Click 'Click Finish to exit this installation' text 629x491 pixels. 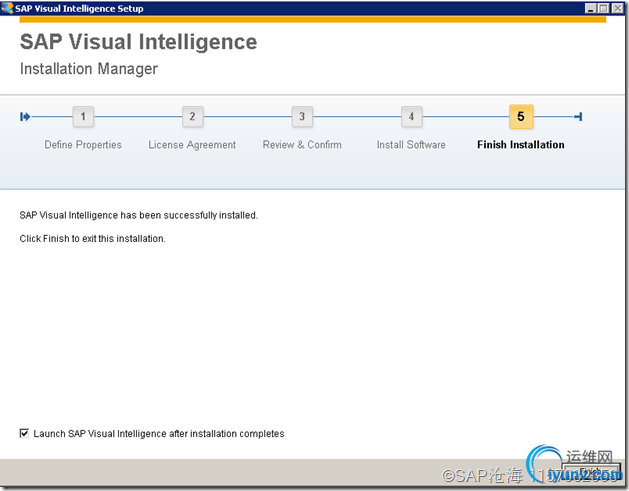[93, 239]
